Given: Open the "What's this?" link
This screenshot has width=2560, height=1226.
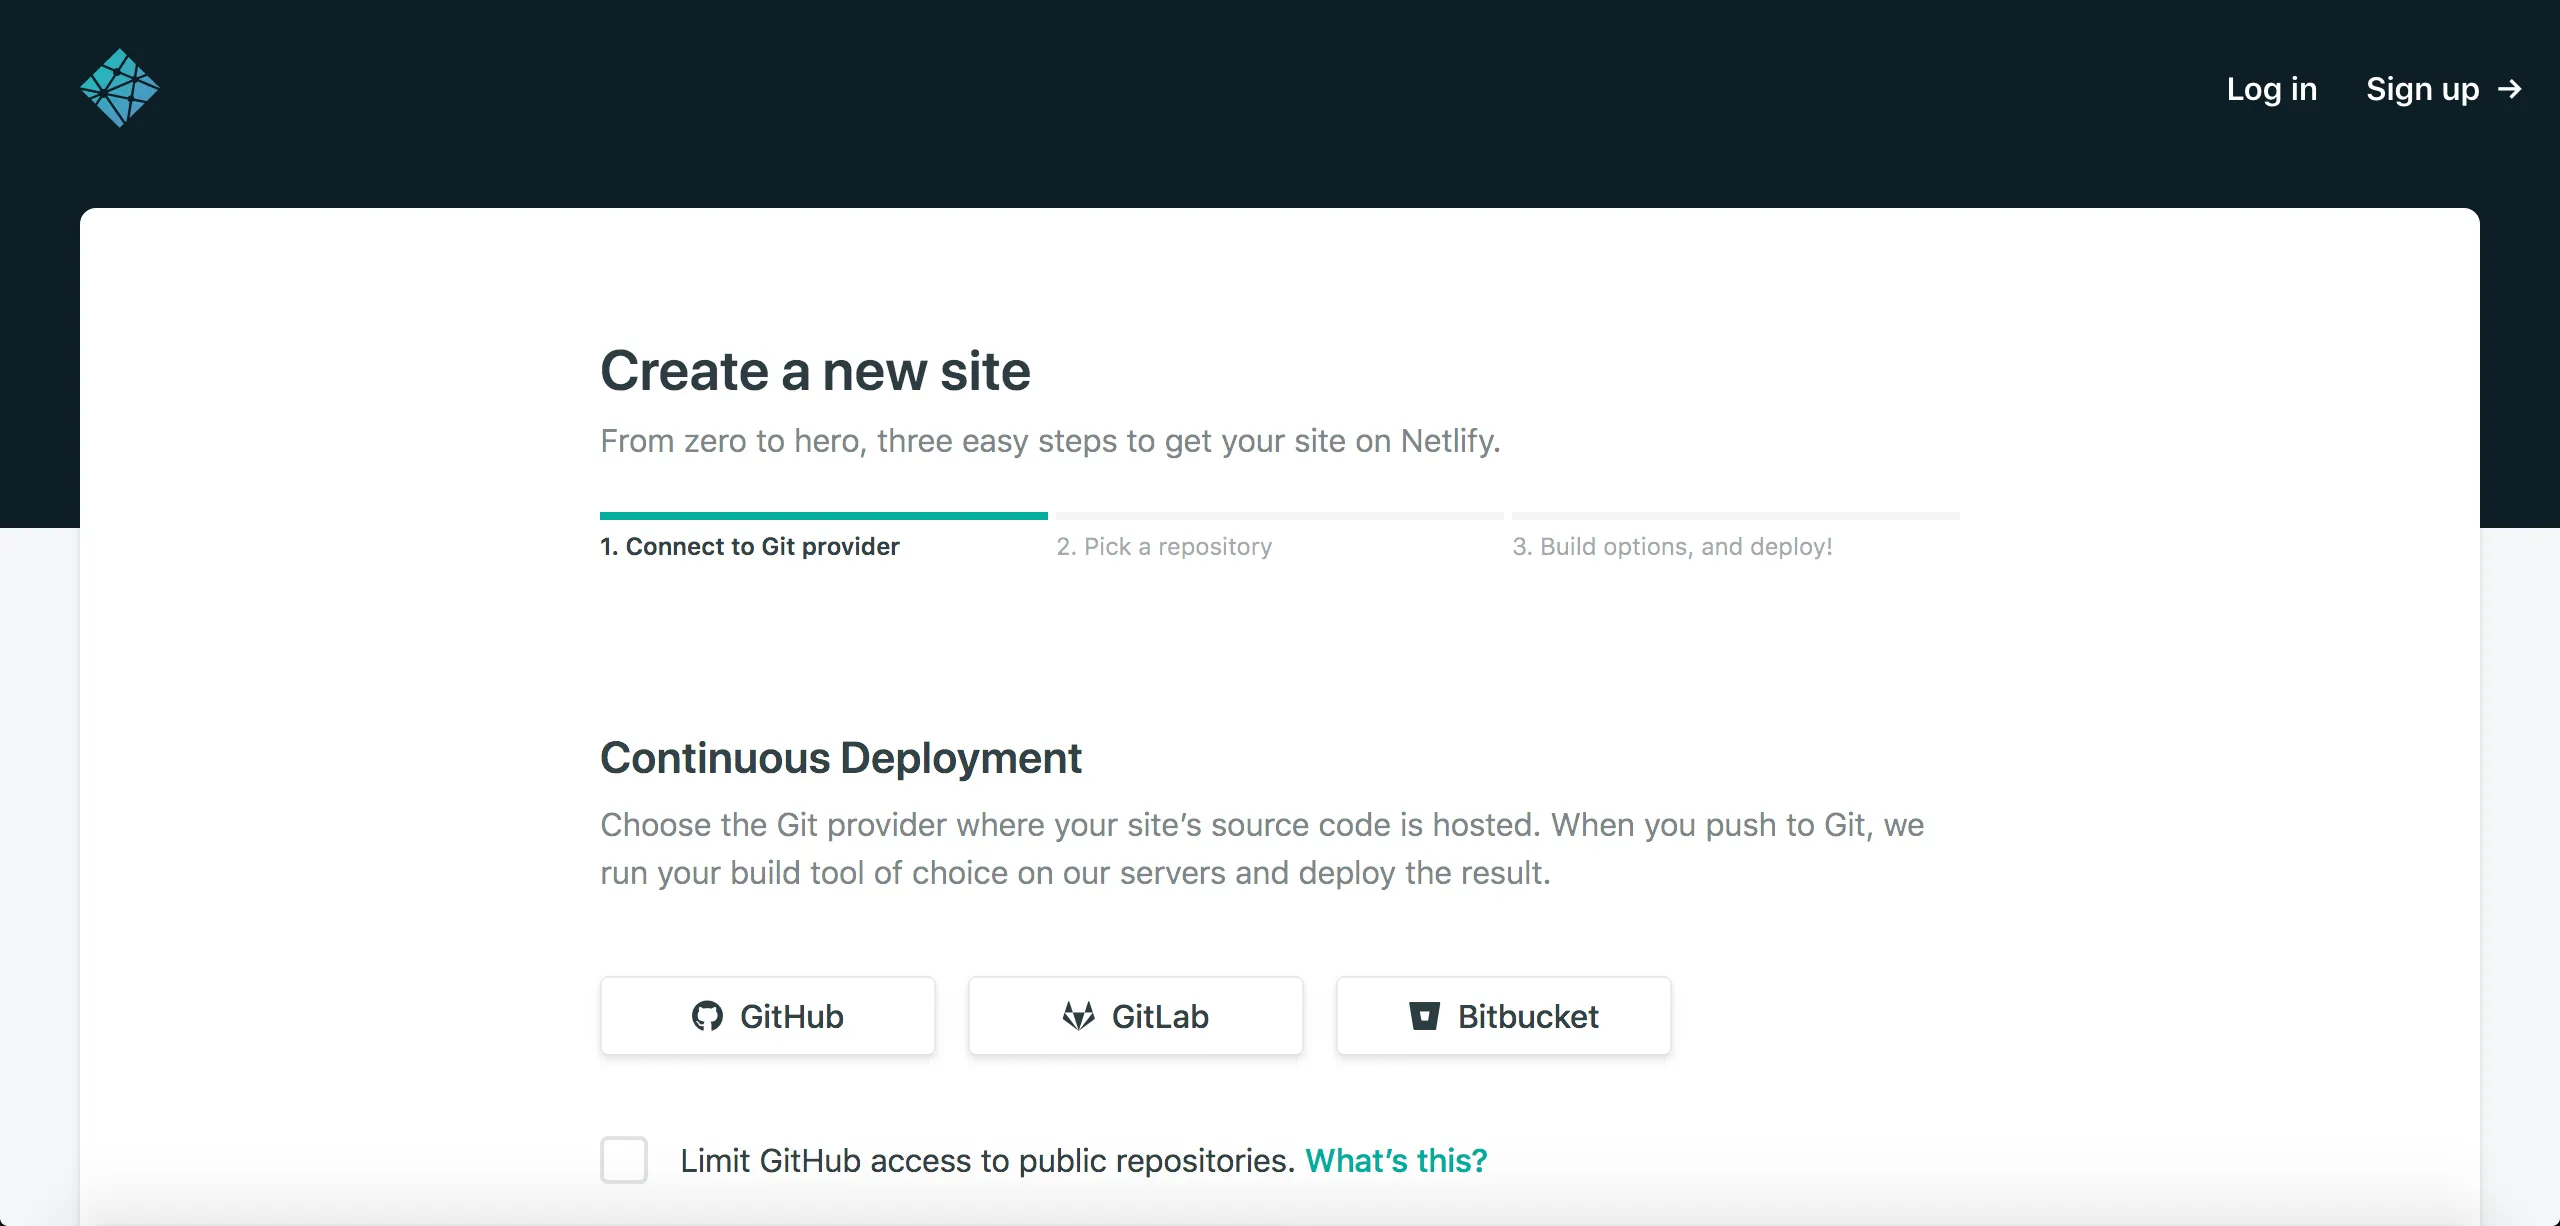Looking at the screenshot, I should tap(1397, 1160).
